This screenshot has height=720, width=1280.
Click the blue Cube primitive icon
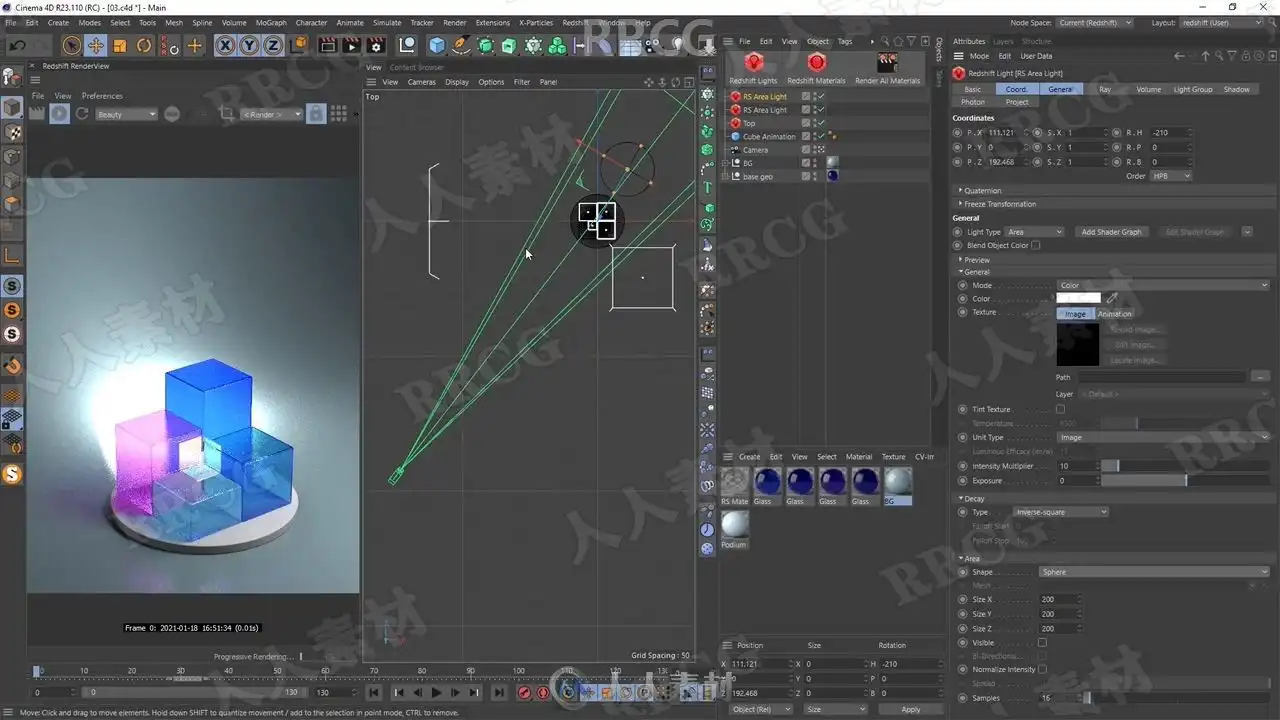[437, 45]
